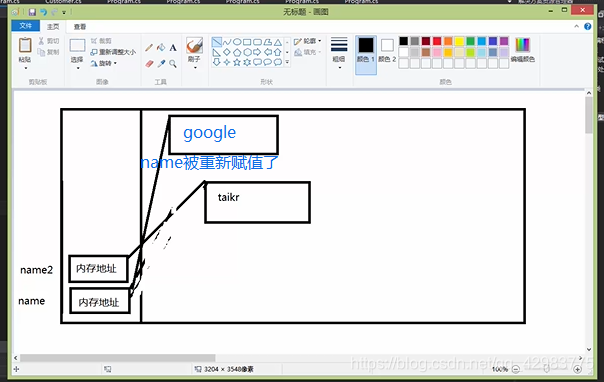This screenshot has height=382, width=604.
Task: Choose the Curve shape
Action: pos(227,42)
